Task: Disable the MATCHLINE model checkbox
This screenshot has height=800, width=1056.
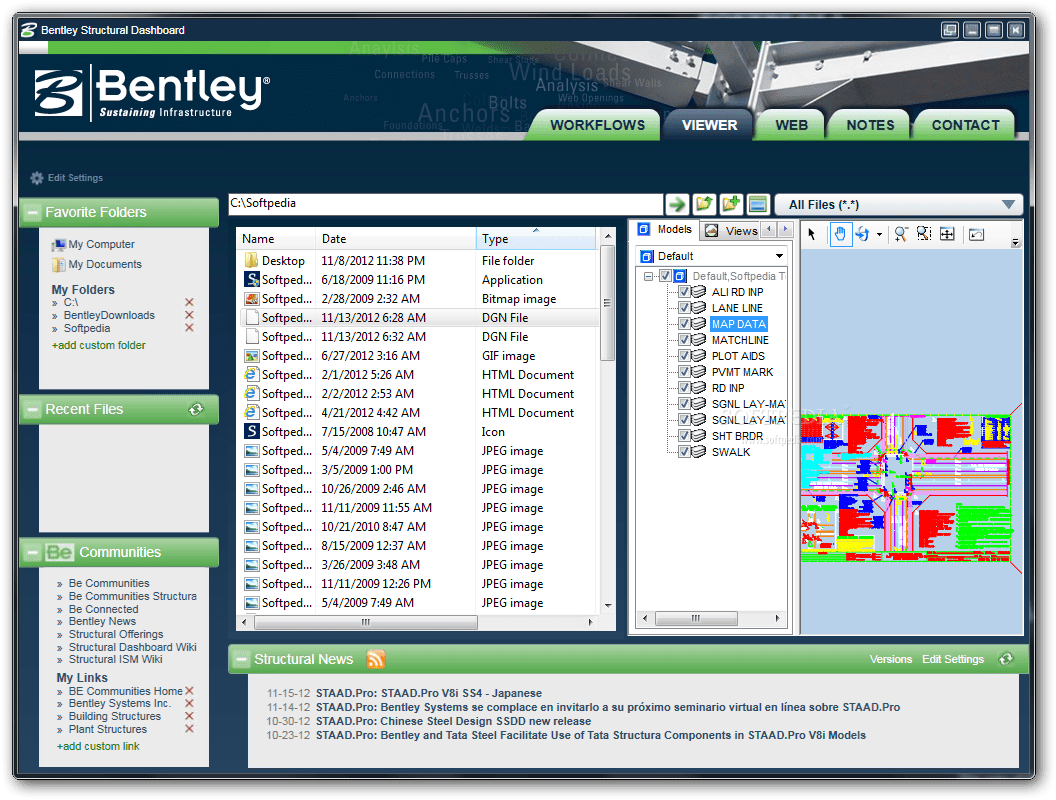Action: (682, 340)
